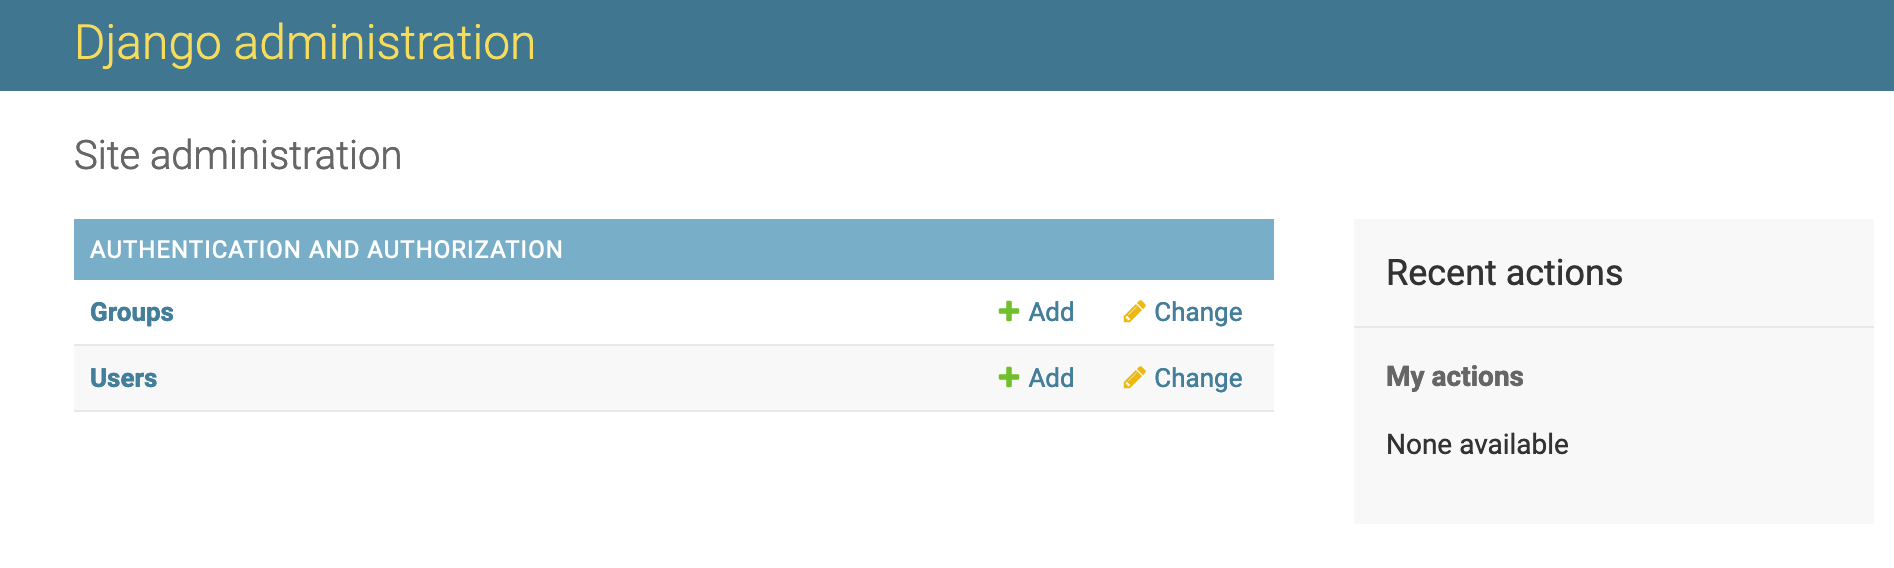Screen dimensions: 1894x568
Task: Click the pencil icon in Users row
Action: coord(1134,378)
